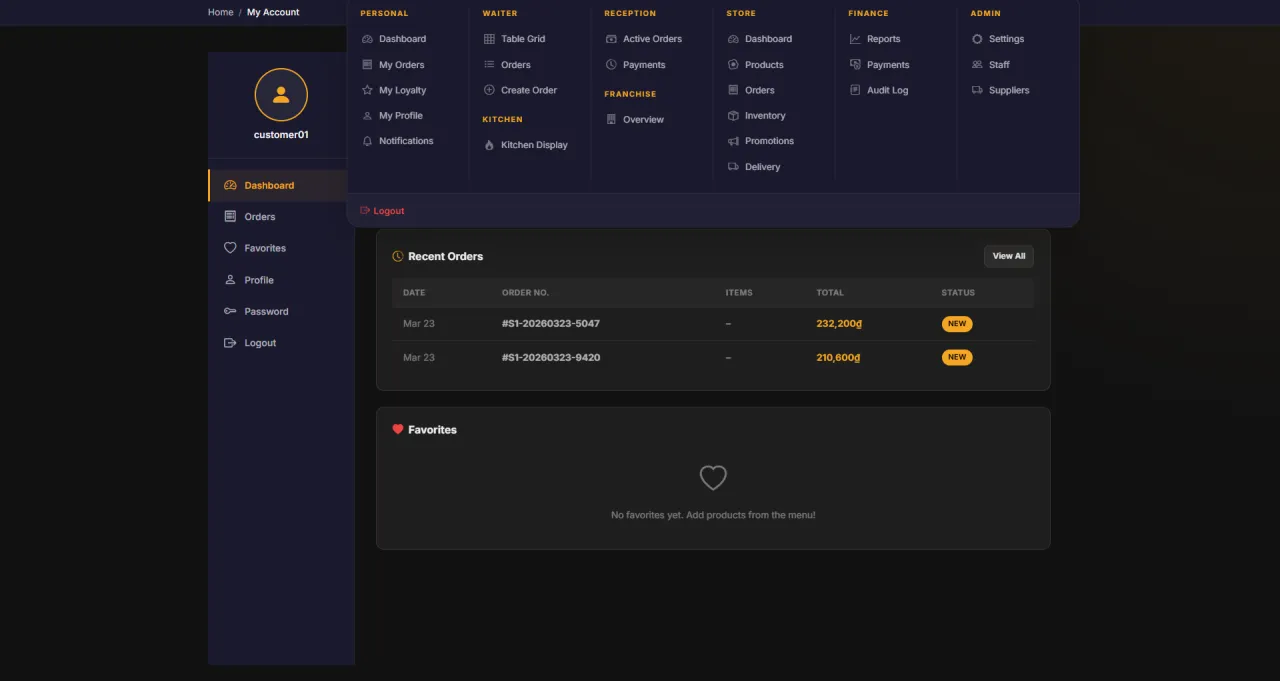Click the Favorites heart icon in sidebar
Image resolution: width=1280 pixels, height=681 pixels.
tap(230, 248)
